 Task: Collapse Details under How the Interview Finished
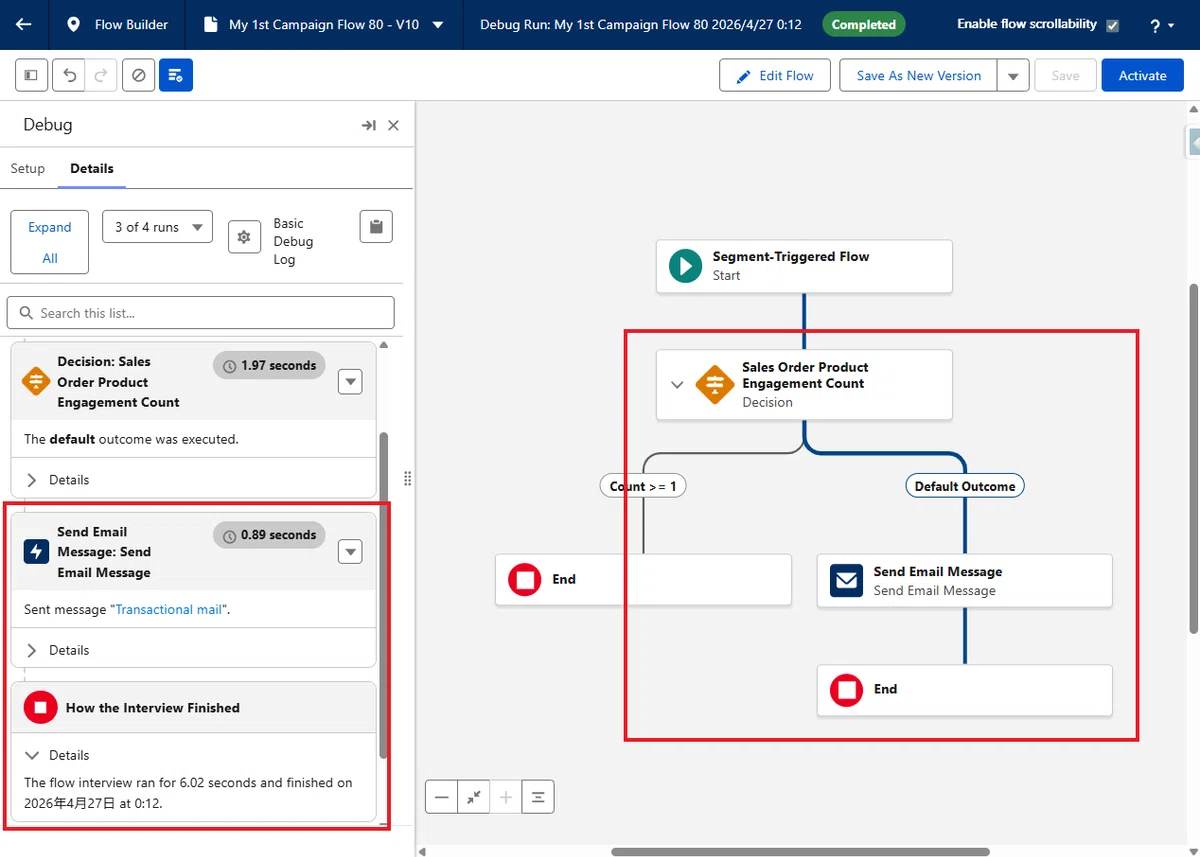click(58, 755)
